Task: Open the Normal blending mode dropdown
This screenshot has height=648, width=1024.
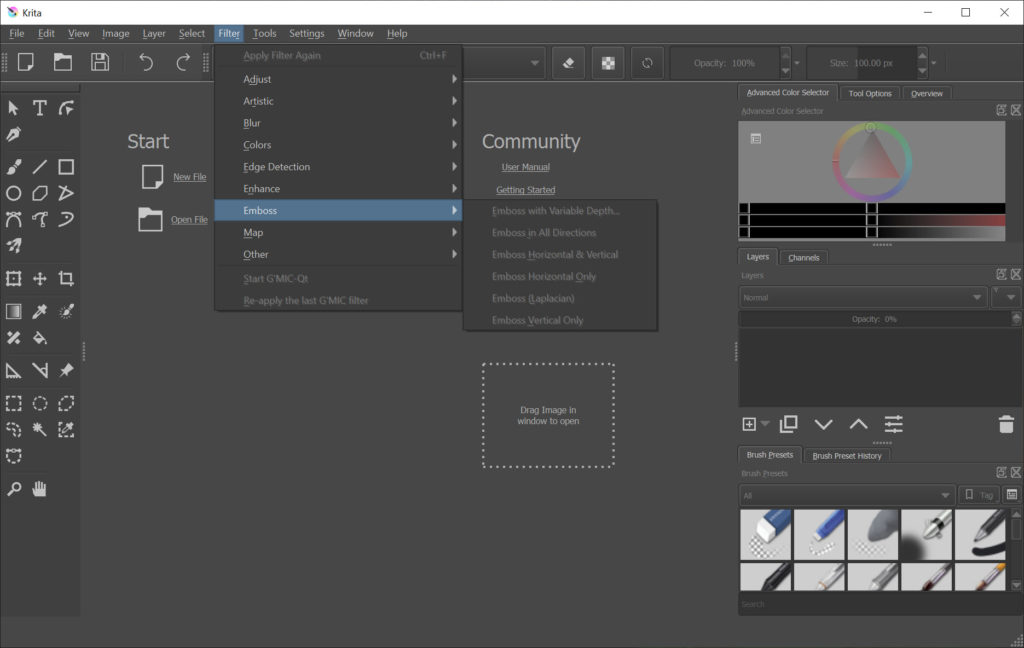Action: [x=863, y=297]
